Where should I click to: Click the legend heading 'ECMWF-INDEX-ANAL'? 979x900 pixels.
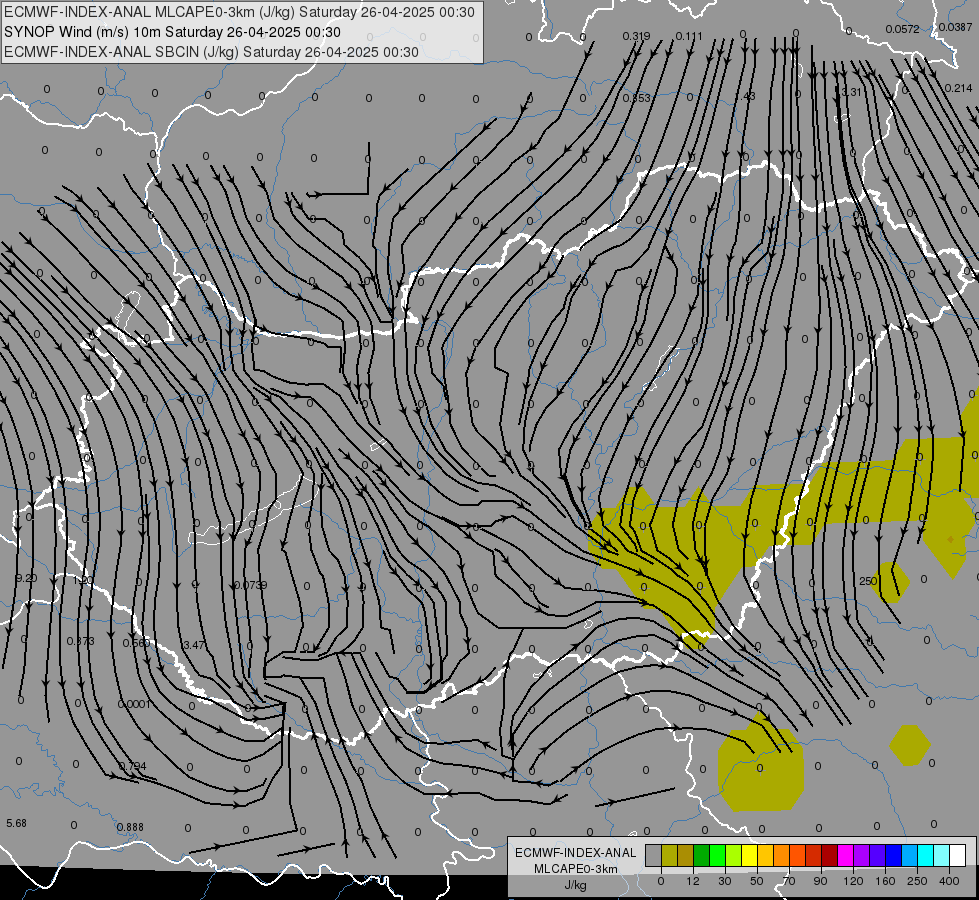point(576,853)
